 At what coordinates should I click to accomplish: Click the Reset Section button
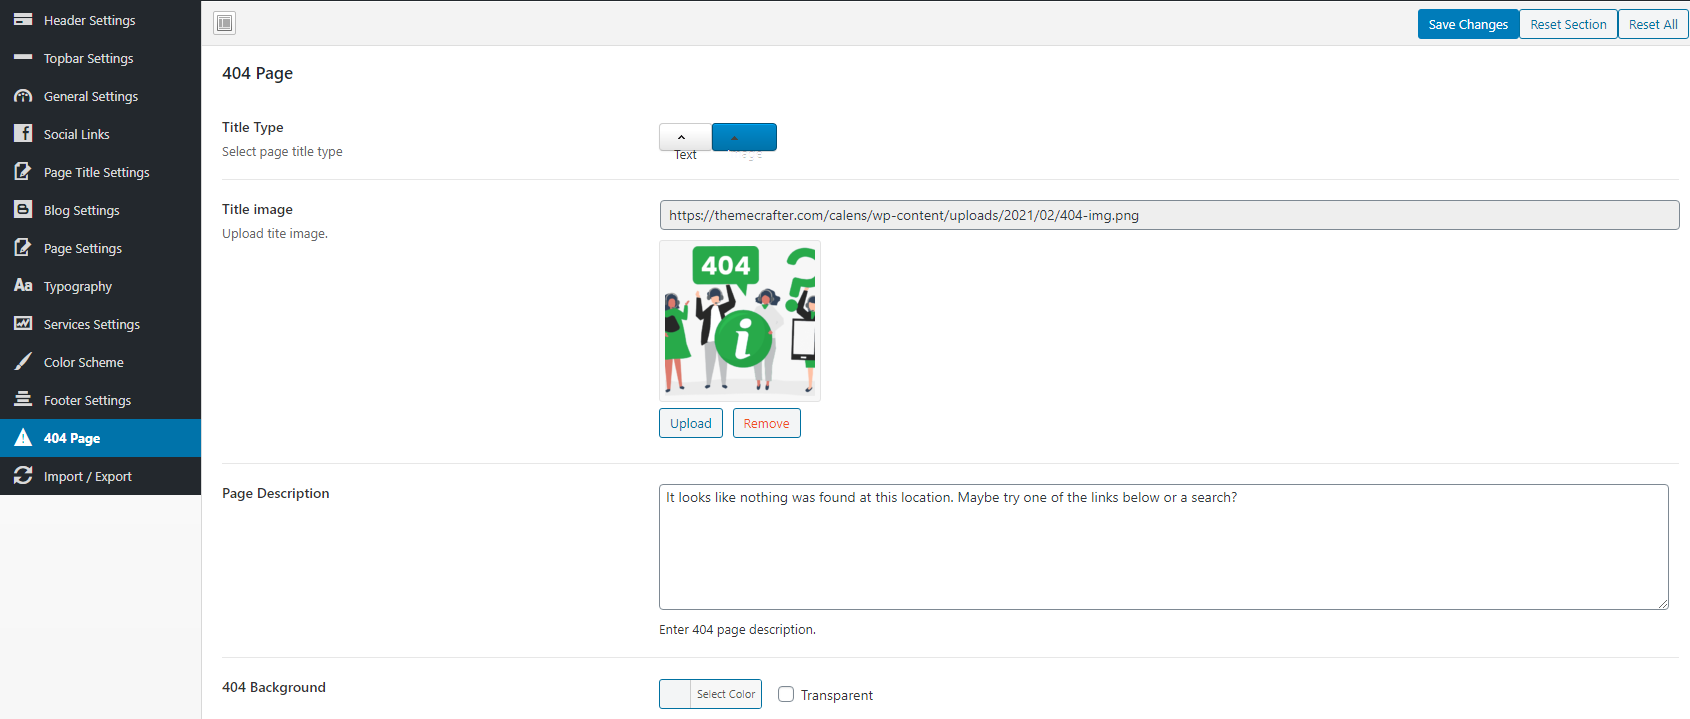click(x=1567, y=24)
